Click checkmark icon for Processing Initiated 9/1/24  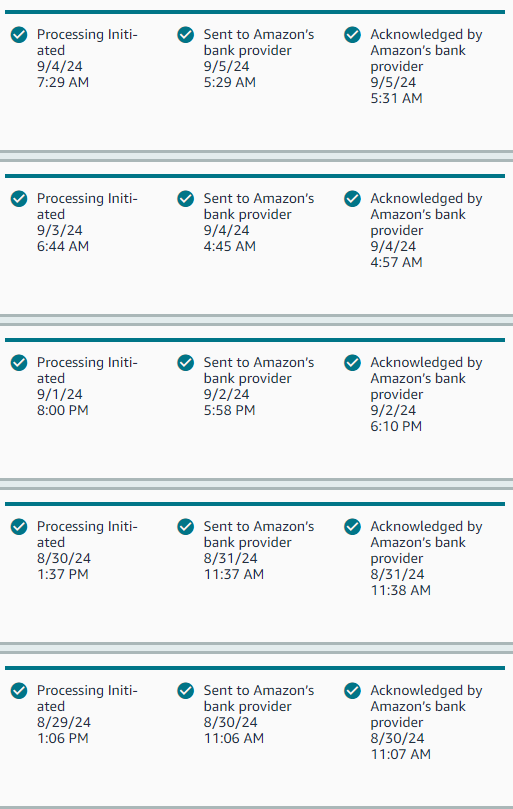19,363
